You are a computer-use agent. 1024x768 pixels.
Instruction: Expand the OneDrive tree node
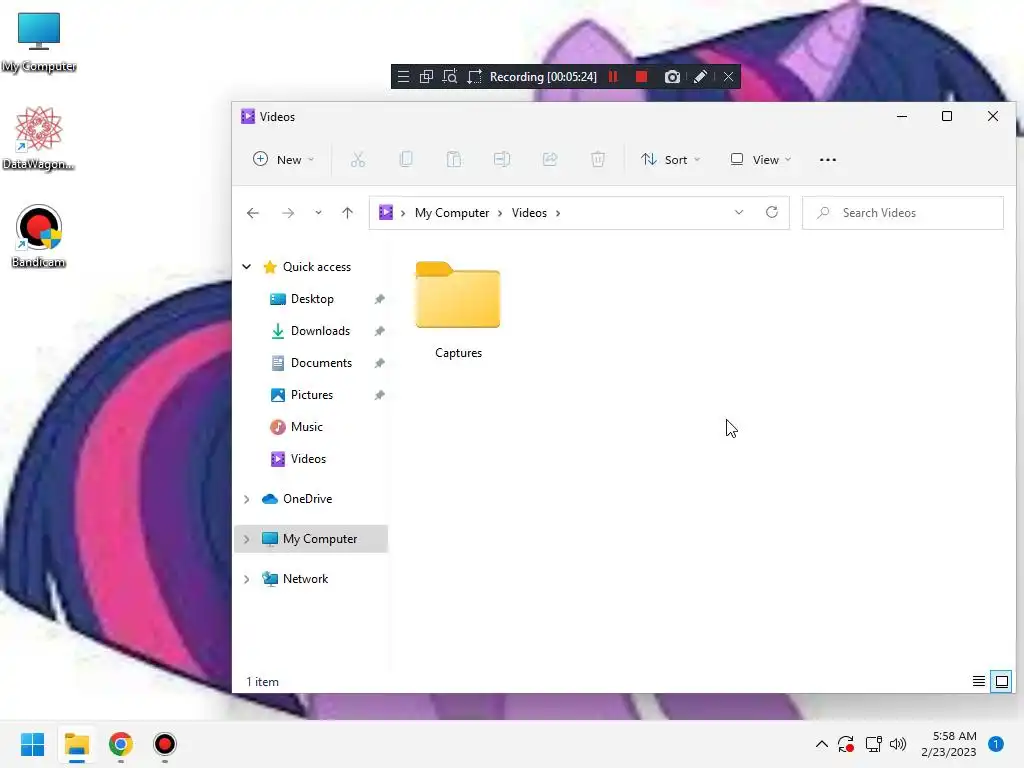[246, 499]
